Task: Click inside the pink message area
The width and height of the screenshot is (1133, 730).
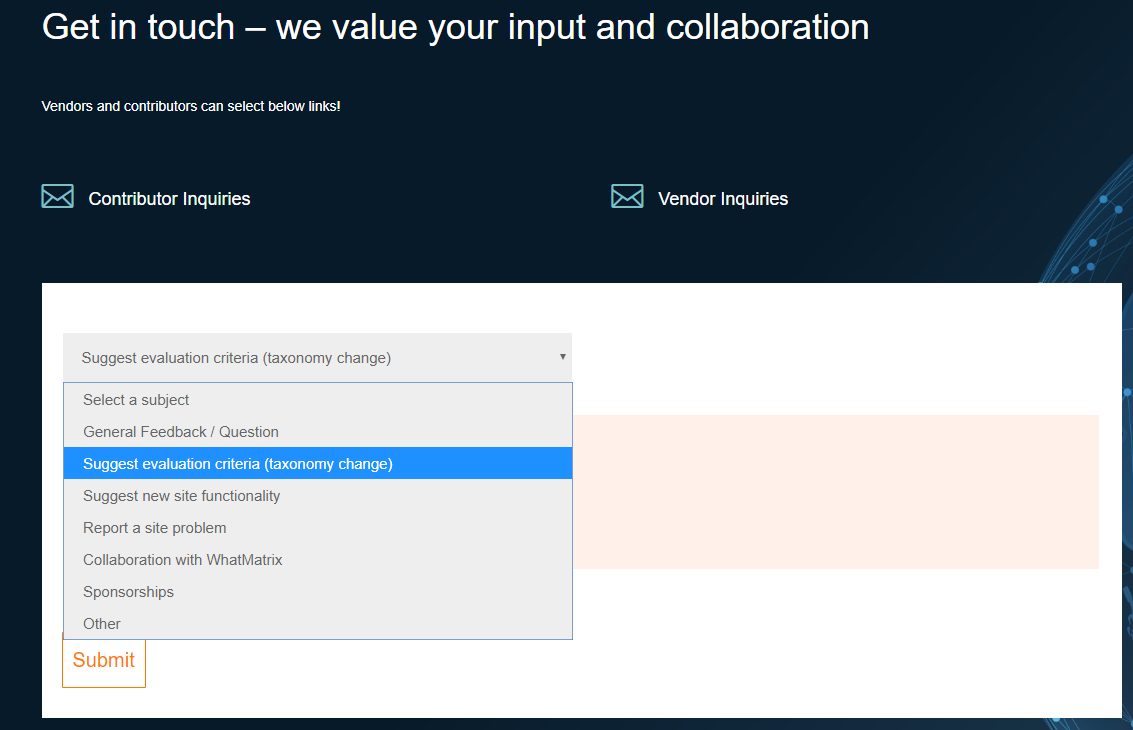Action: (835, 491)
